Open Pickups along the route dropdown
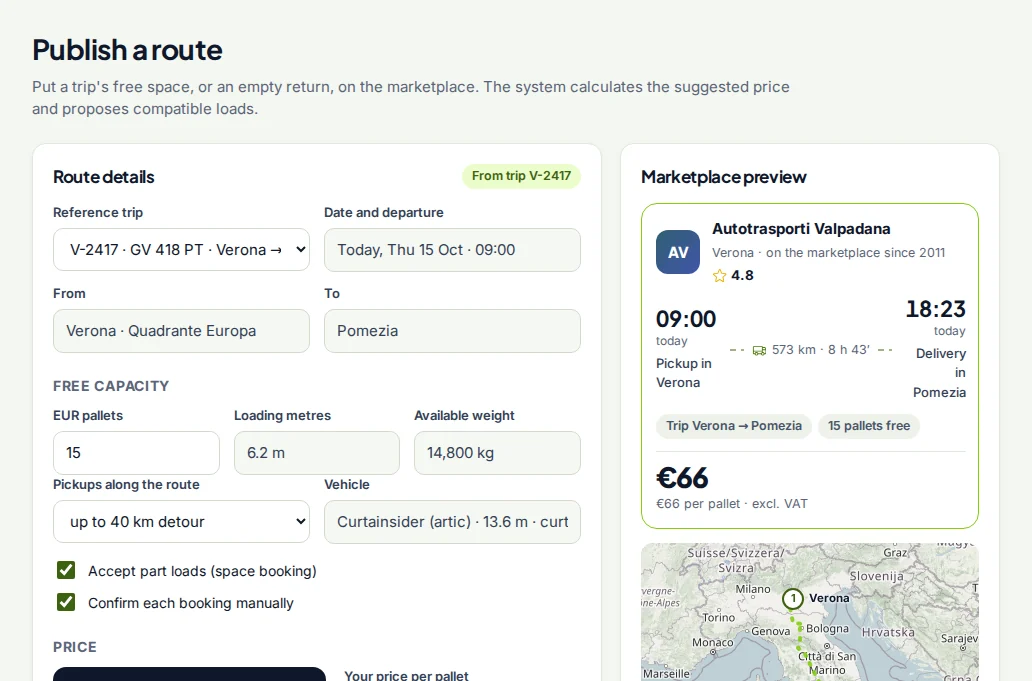1032x681 pixels. pos(181,522)
